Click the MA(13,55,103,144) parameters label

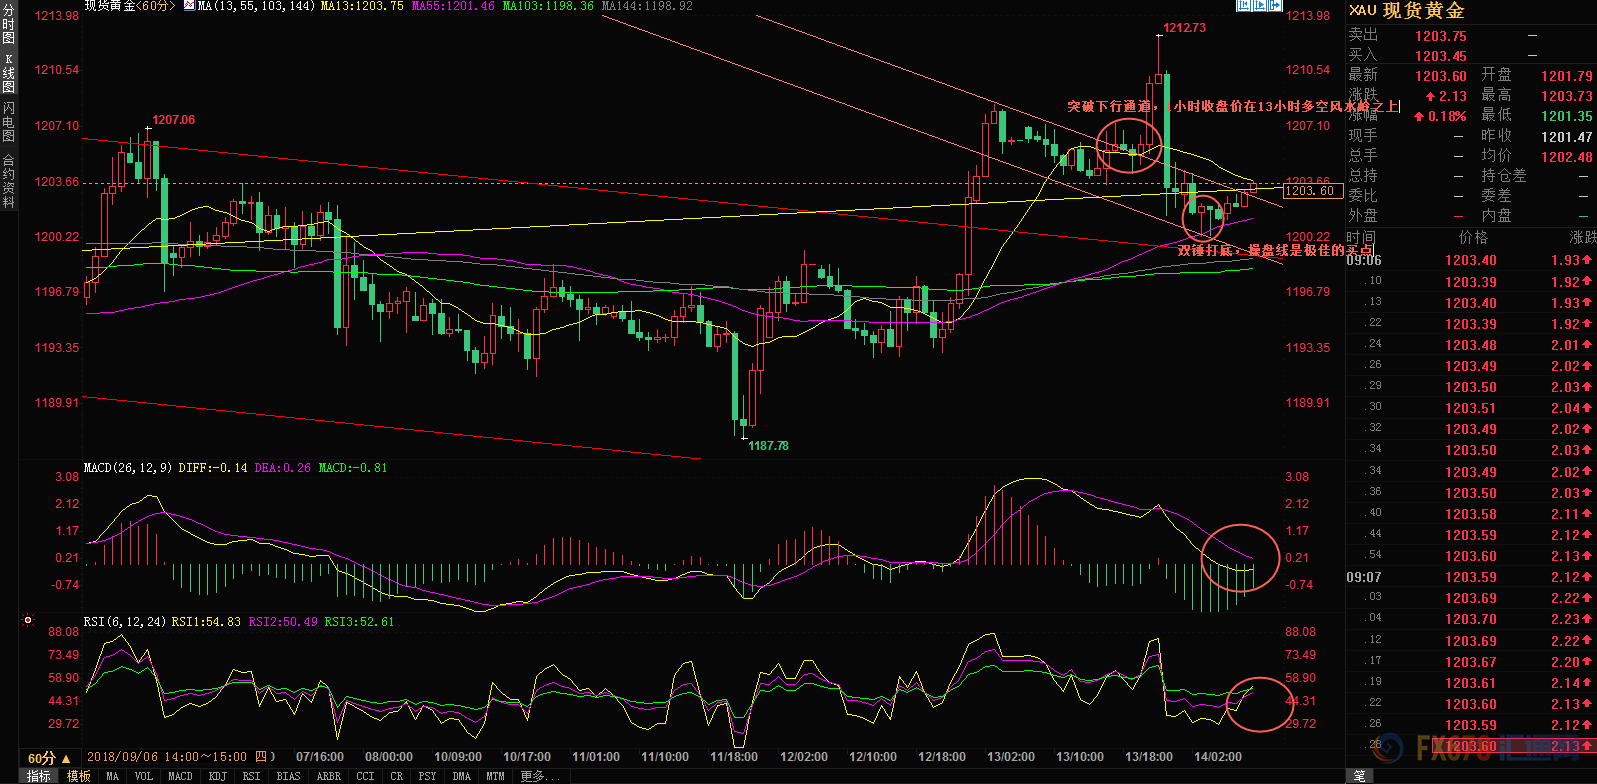click(256, 6)
